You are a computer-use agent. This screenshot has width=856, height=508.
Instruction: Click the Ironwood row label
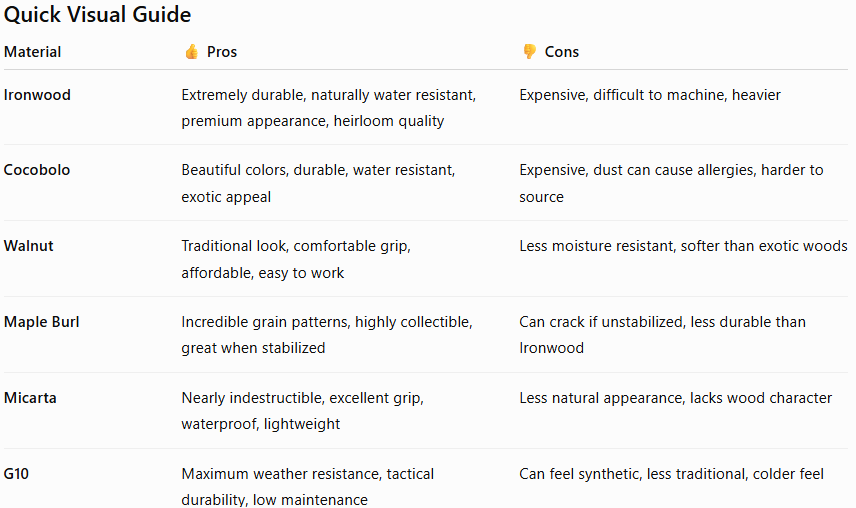point(37,95)
